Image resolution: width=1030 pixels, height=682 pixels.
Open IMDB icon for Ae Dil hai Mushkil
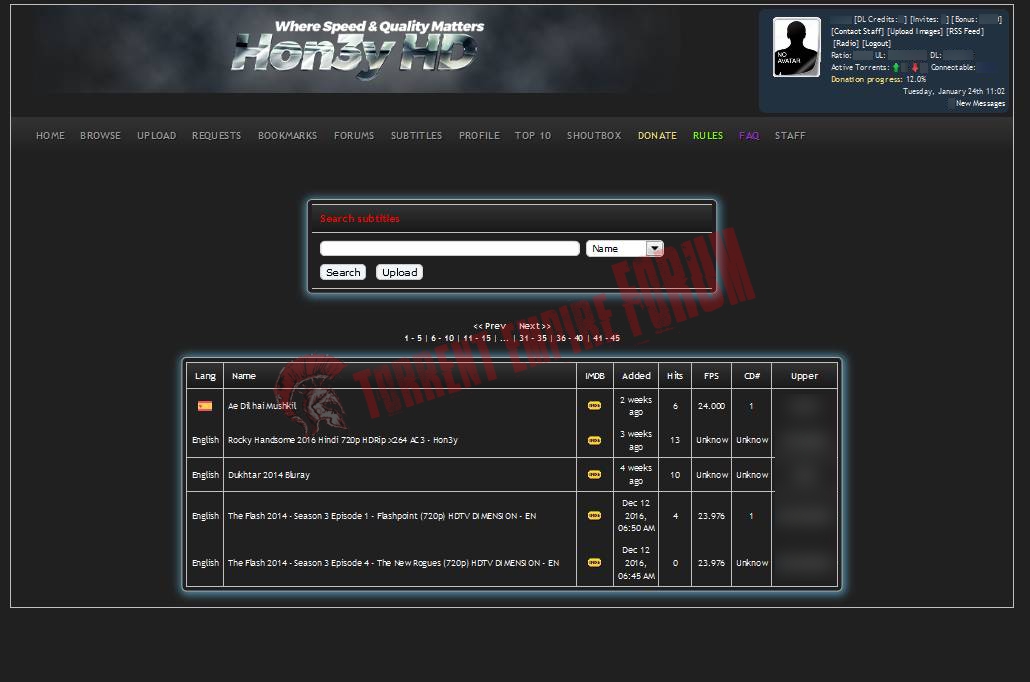click(x=594, y=406)
